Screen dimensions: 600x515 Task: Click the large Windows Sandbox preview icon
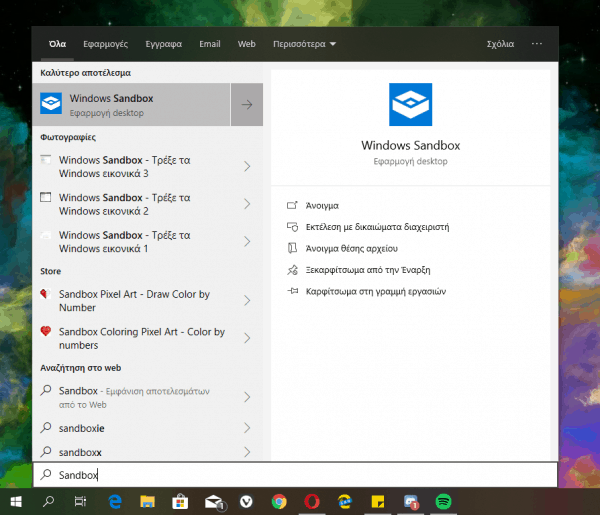click(x=410, y=104)
